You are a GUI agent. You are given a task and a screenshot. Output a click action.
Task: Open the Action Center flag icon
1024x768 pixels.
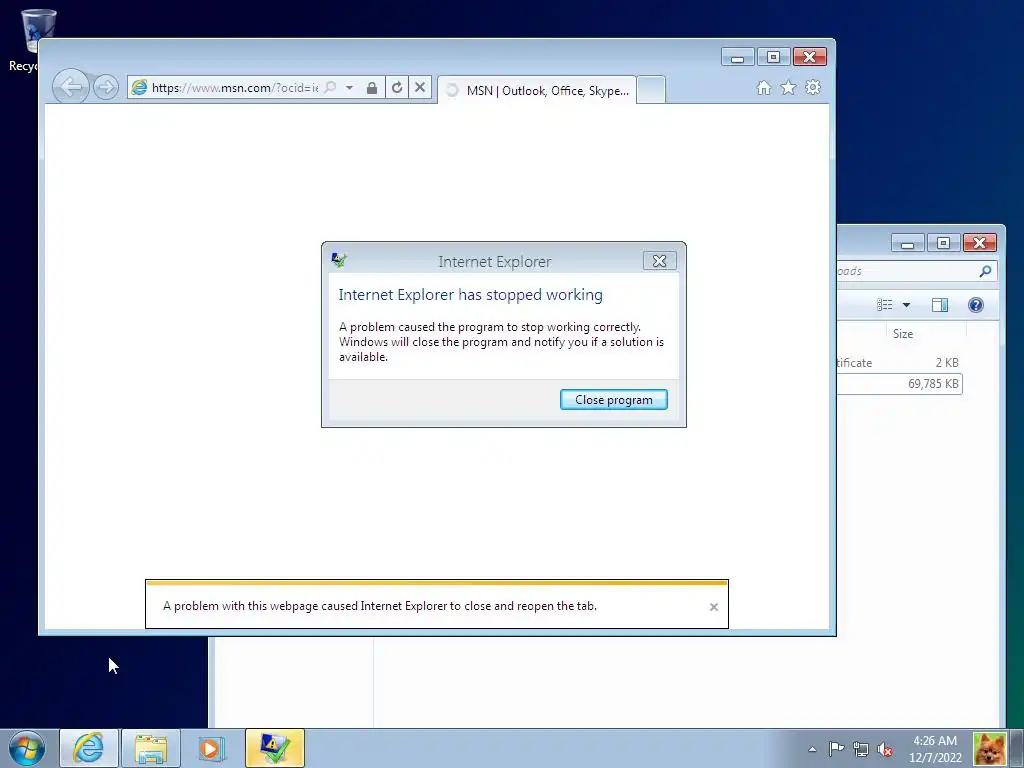tap(837, 749)
